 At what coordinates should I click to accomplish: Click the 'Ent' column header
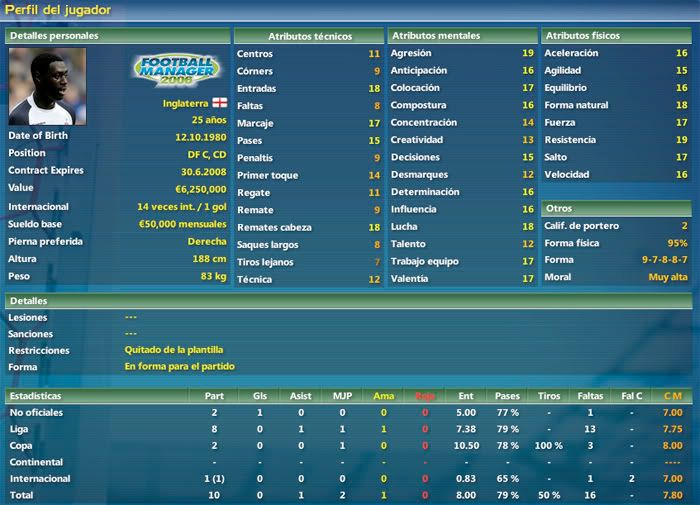[466, 396]
